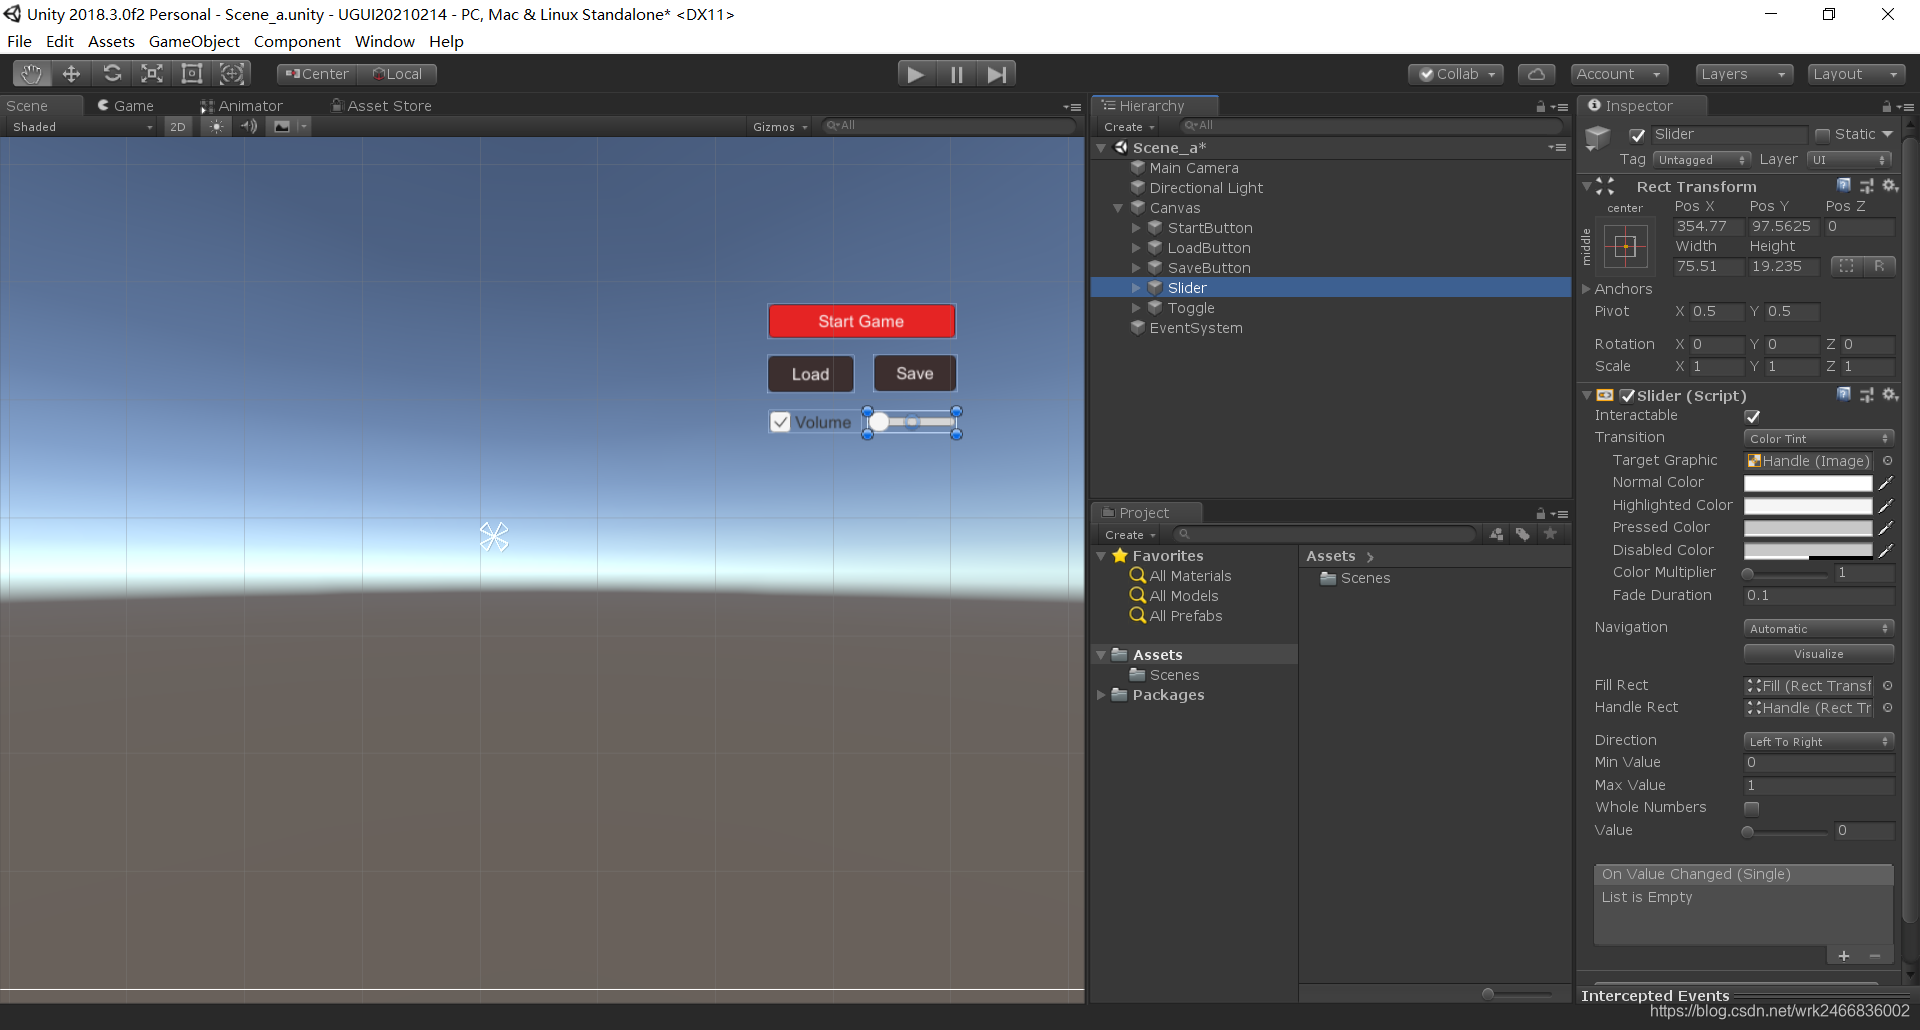The width and height of the screenshot is (1920, 1030).
Task: Expand StartButton in Hierarchy
Action: [x=1136, y=228]
